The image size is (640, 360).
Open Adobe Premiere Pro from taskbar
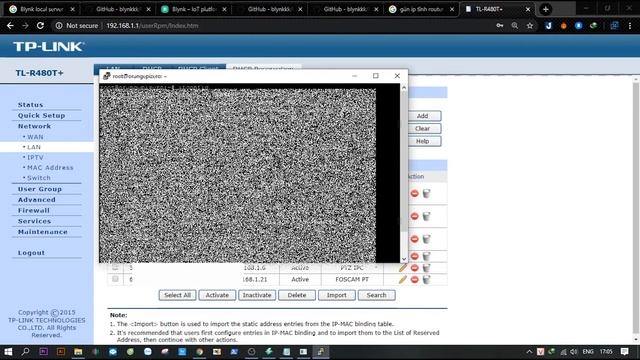pyautogui.click(x=43, y=351)
